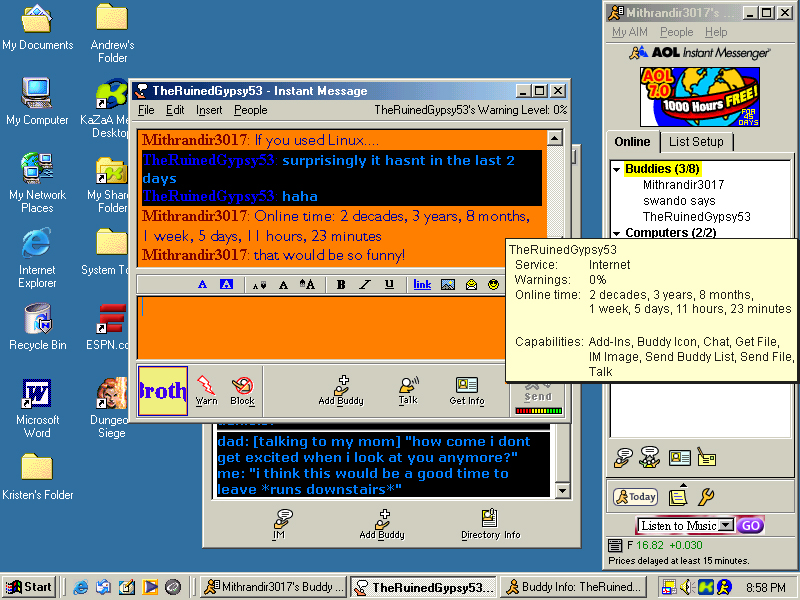
Task: Insert a hyperlink with the link button
Action: [422, 284]
